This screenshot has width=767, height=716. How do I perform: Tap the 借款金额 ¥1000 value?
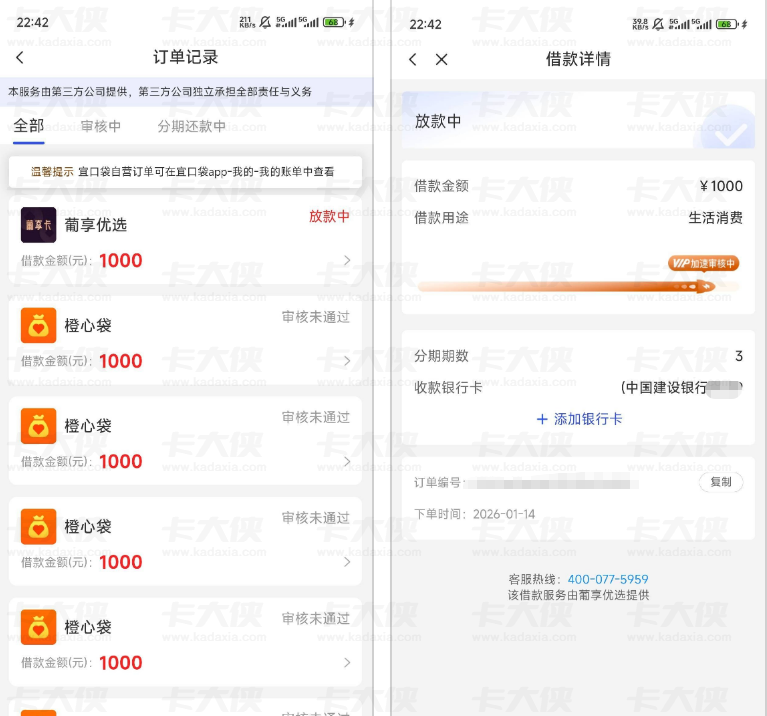pos(721,186)
